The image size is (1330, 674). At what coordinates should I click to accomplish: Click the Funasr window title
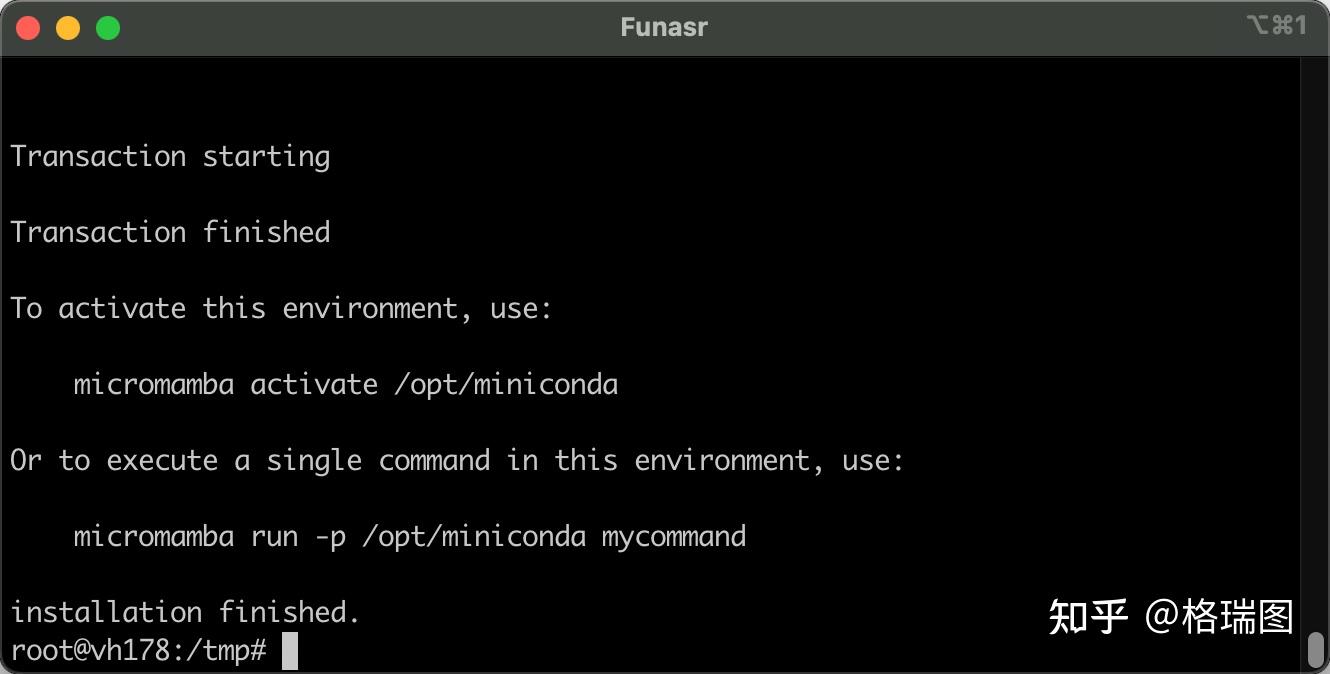point(664,27)
